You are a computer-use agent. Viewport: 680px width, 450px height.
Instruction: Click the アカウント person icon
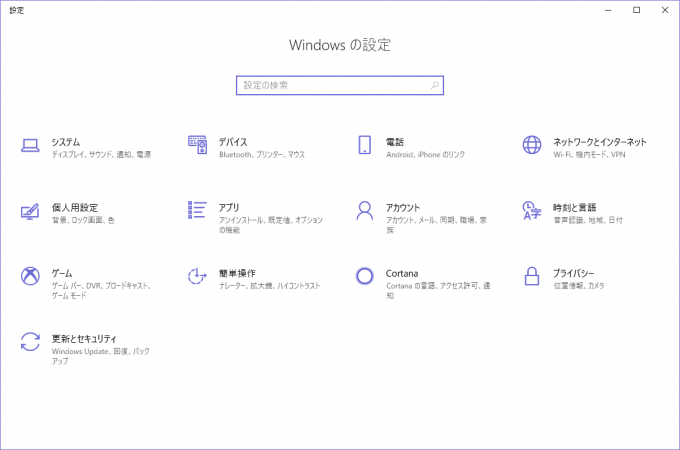365,210
